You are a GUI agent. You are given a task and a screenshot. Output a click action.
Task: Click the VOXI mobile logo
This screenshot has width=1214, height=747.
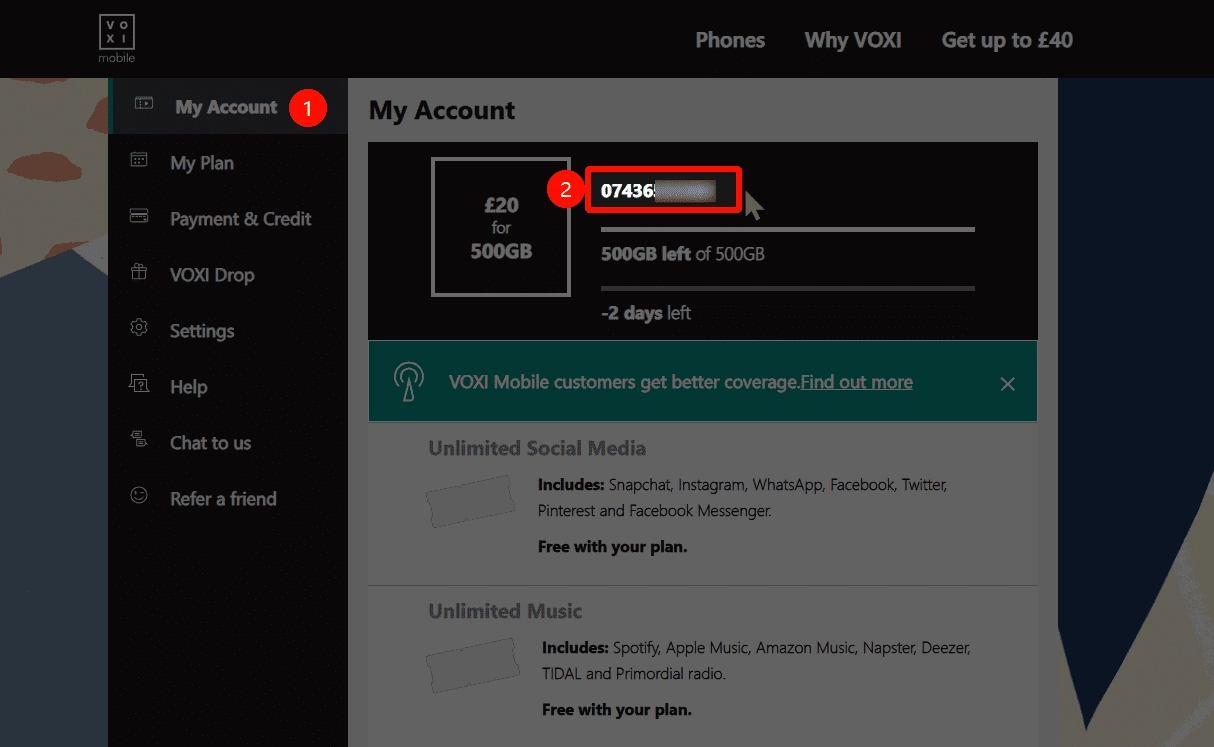[x=116, y=38]
